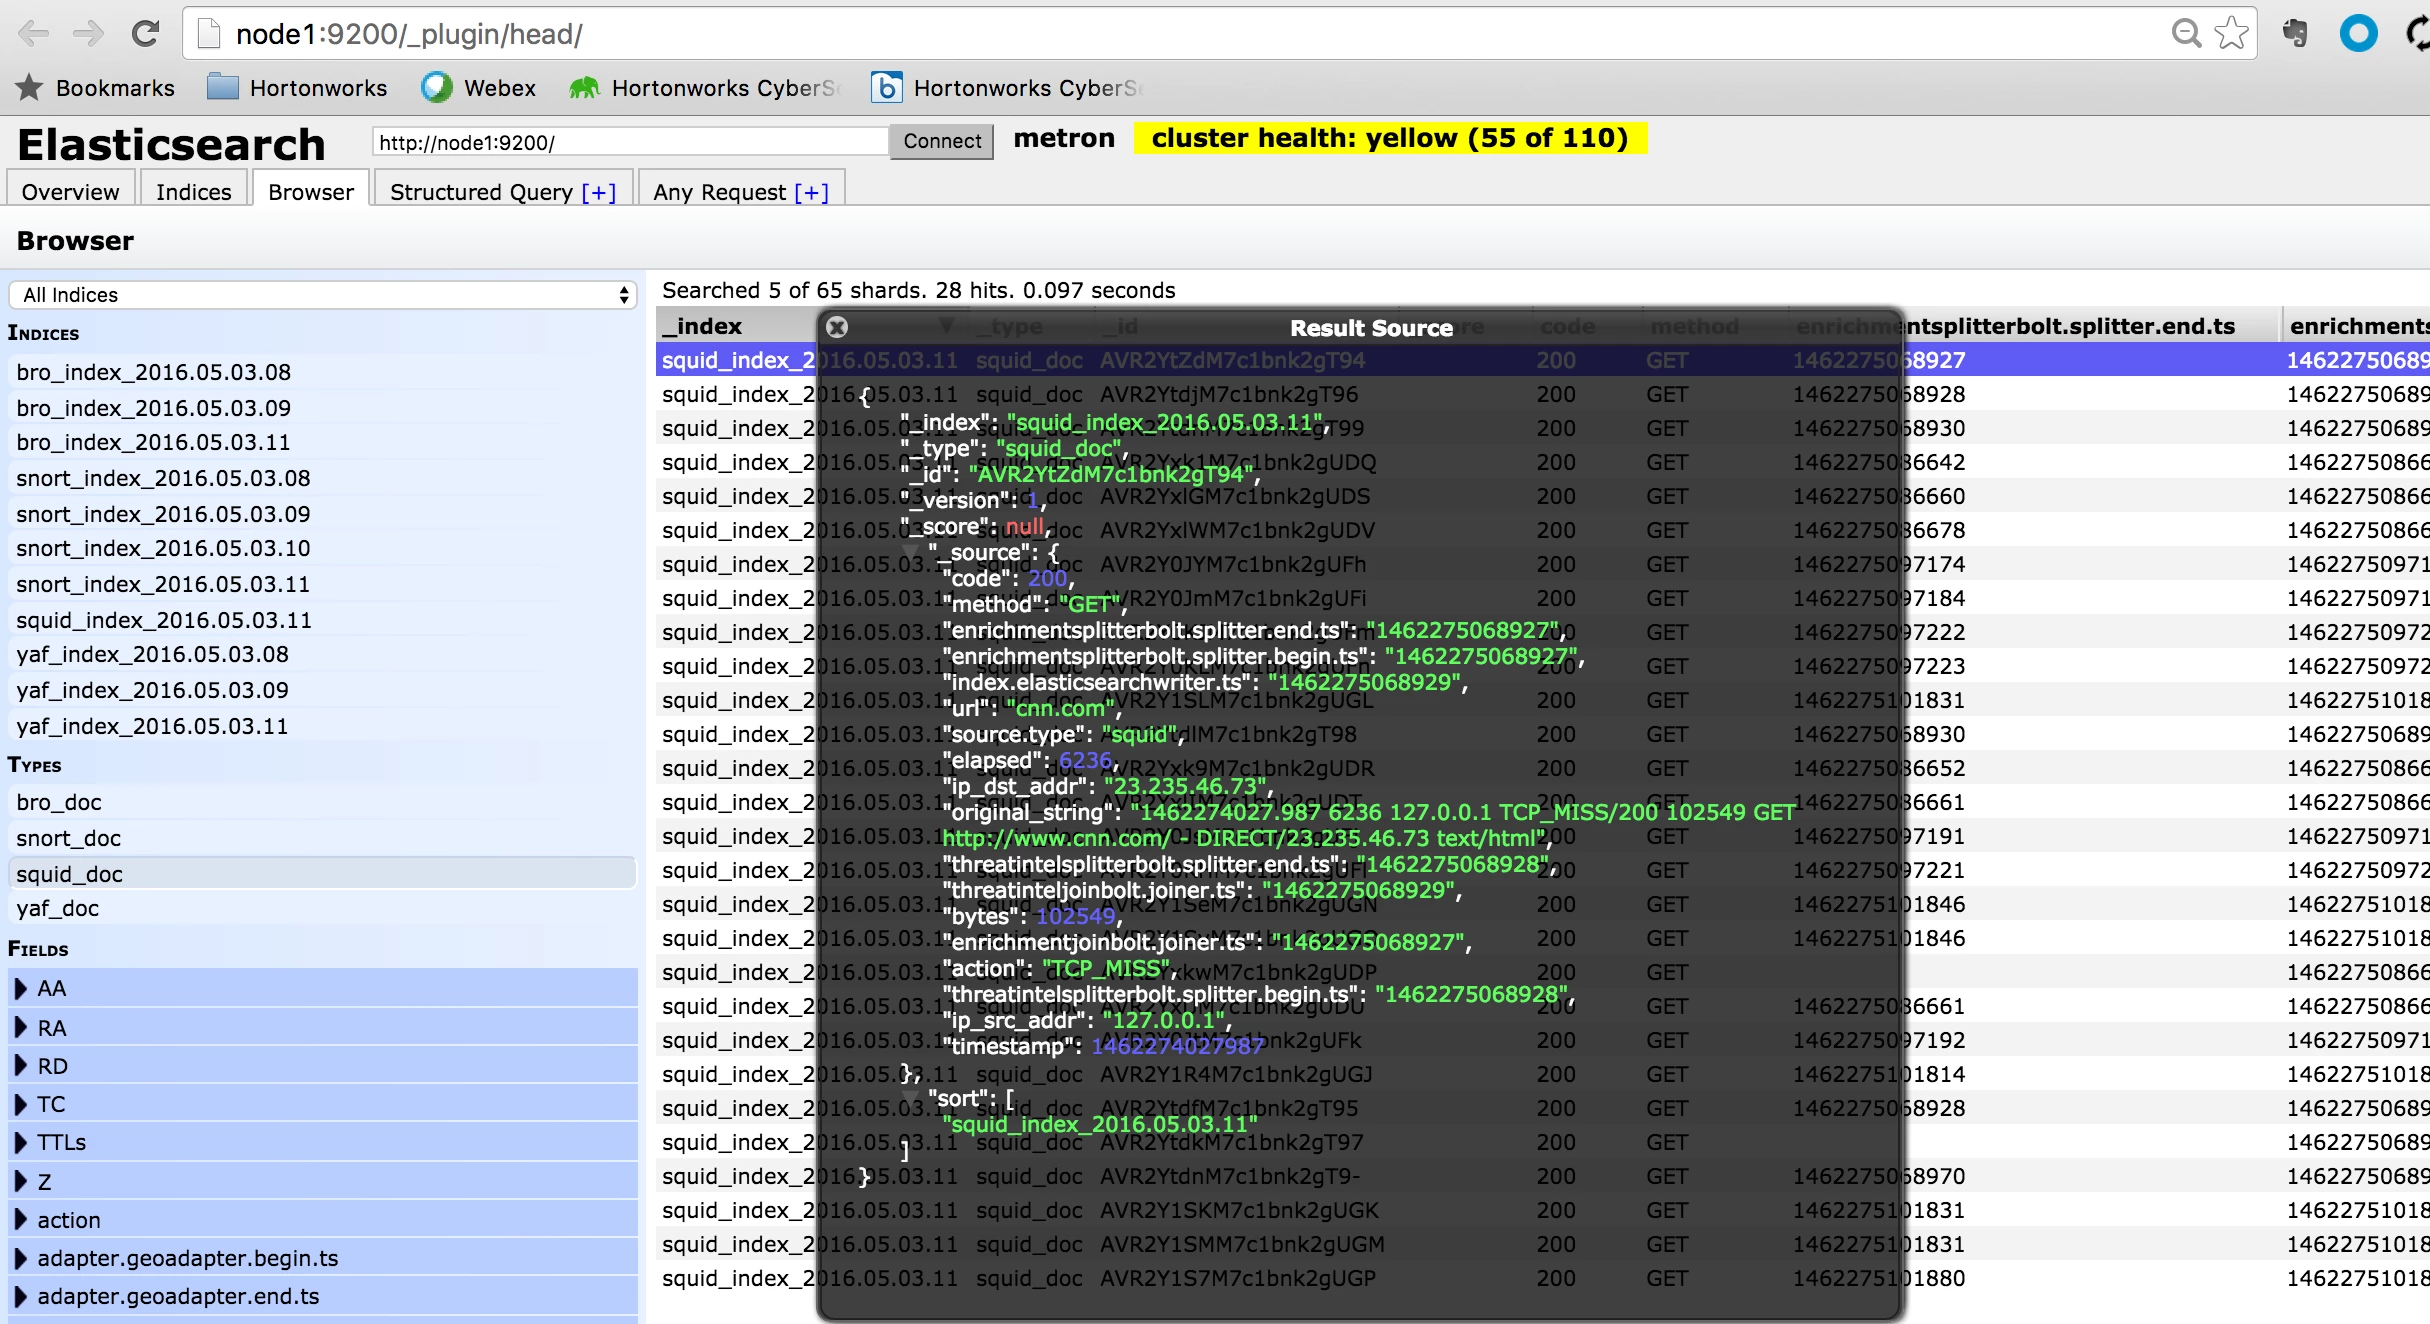Image resolution: width=2430 pixels, height=1324 pixels.
Task: Bookmark this page with the star icon
Action: coord(2231,34)
